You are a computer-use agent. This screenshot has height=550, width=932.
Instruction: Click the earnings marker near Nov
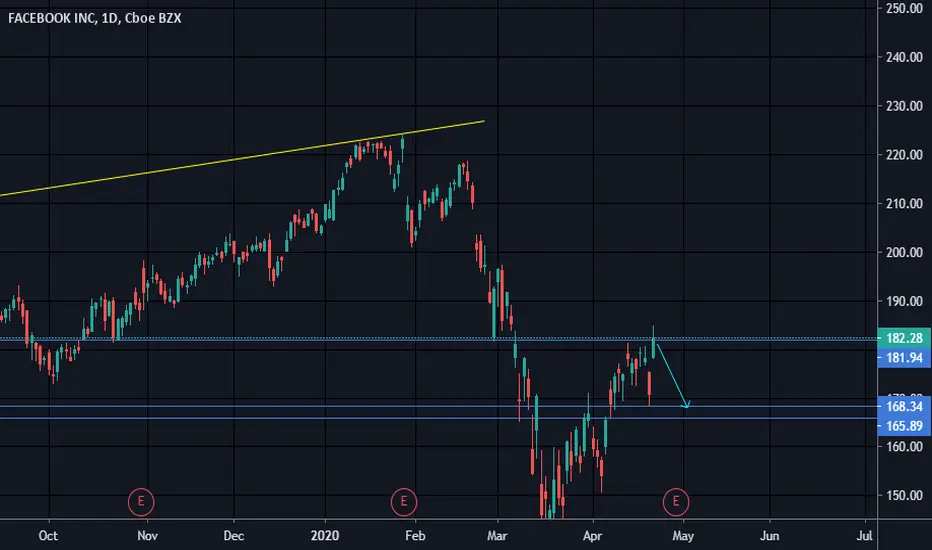click(x=141, y=502)
